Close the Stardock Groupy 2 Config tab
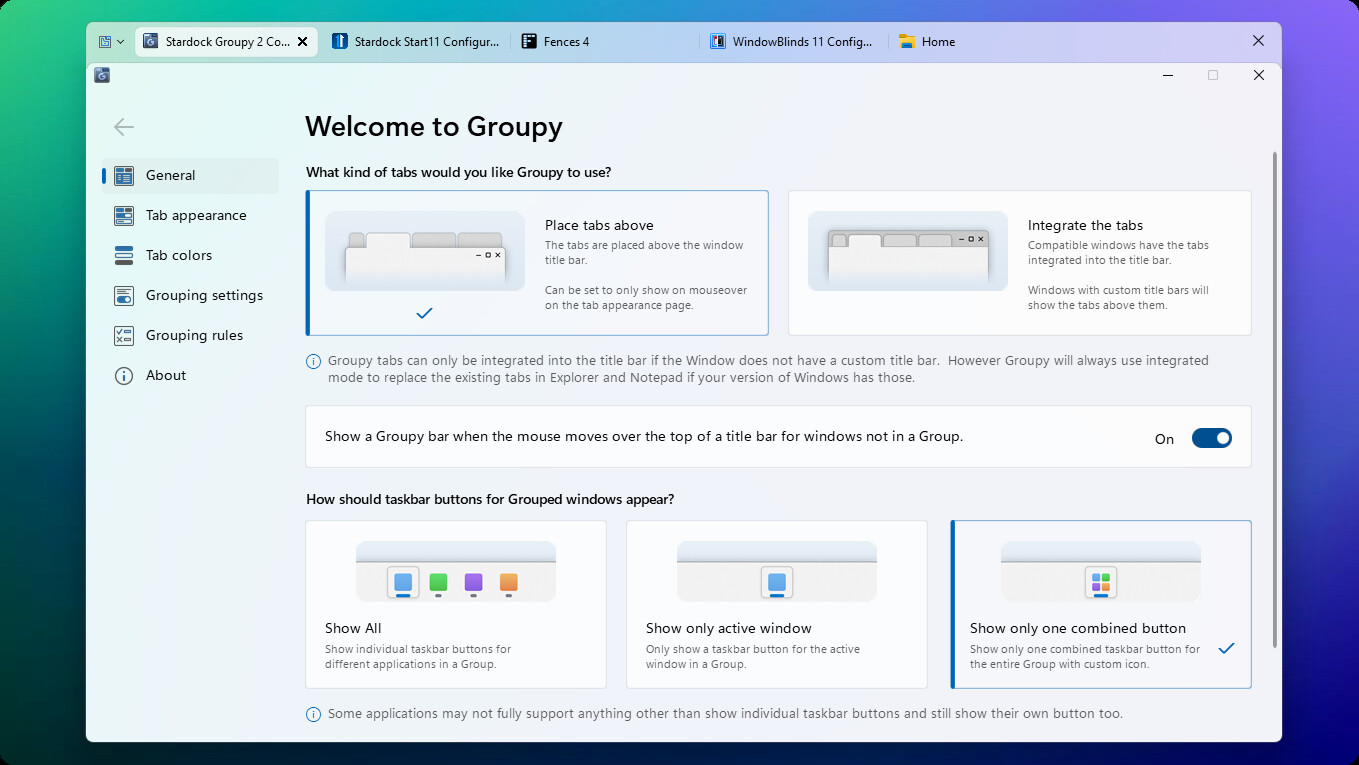The width and height of the screenshot is (1359, 765). pos(302,41)
